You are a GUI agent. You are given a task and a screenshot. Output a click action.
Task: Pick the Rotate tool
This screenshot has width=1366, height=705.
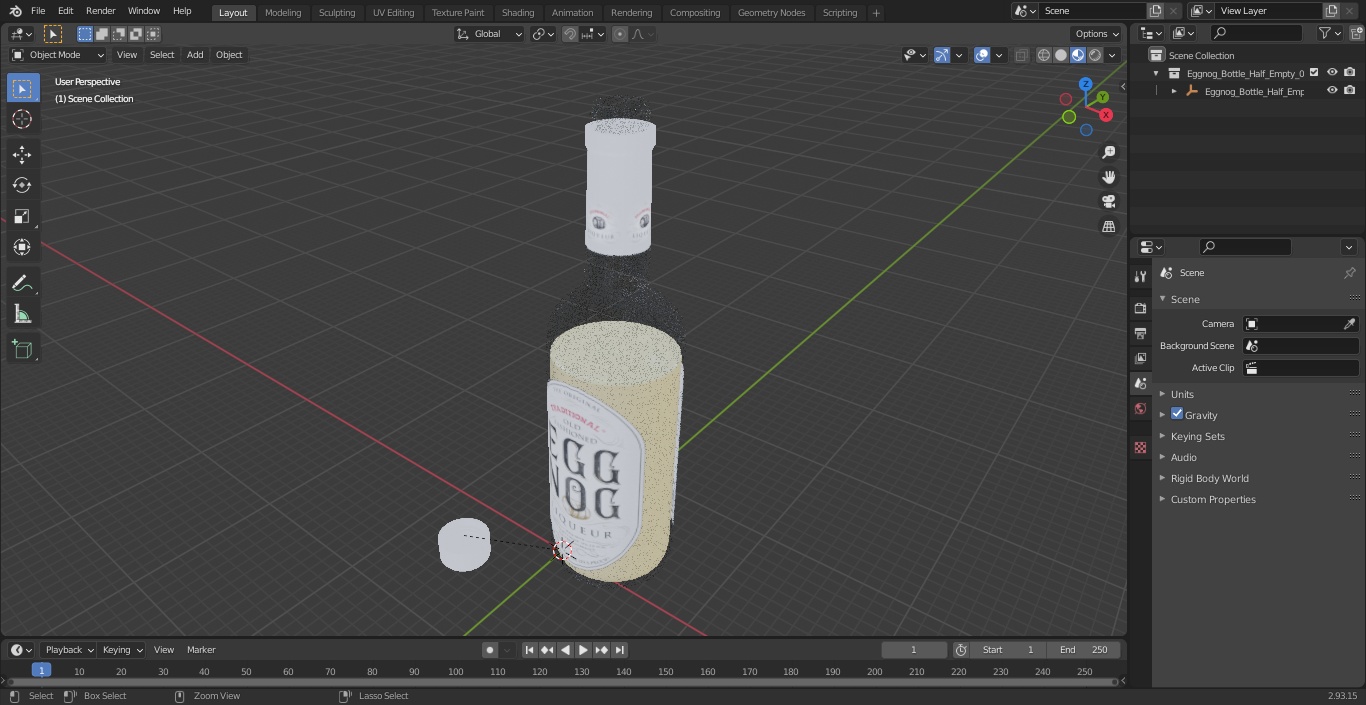pyautogui.click(x=22, y=185)
